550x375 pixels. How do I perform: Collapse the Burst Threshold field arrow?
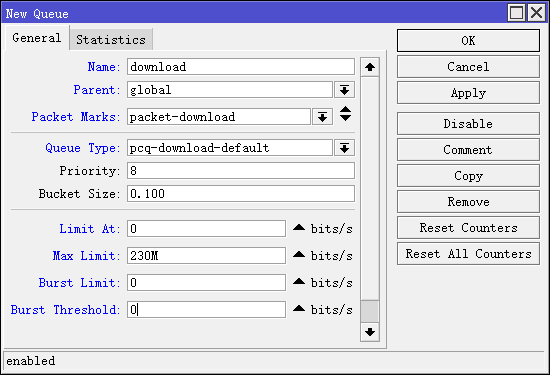point(299,308)
